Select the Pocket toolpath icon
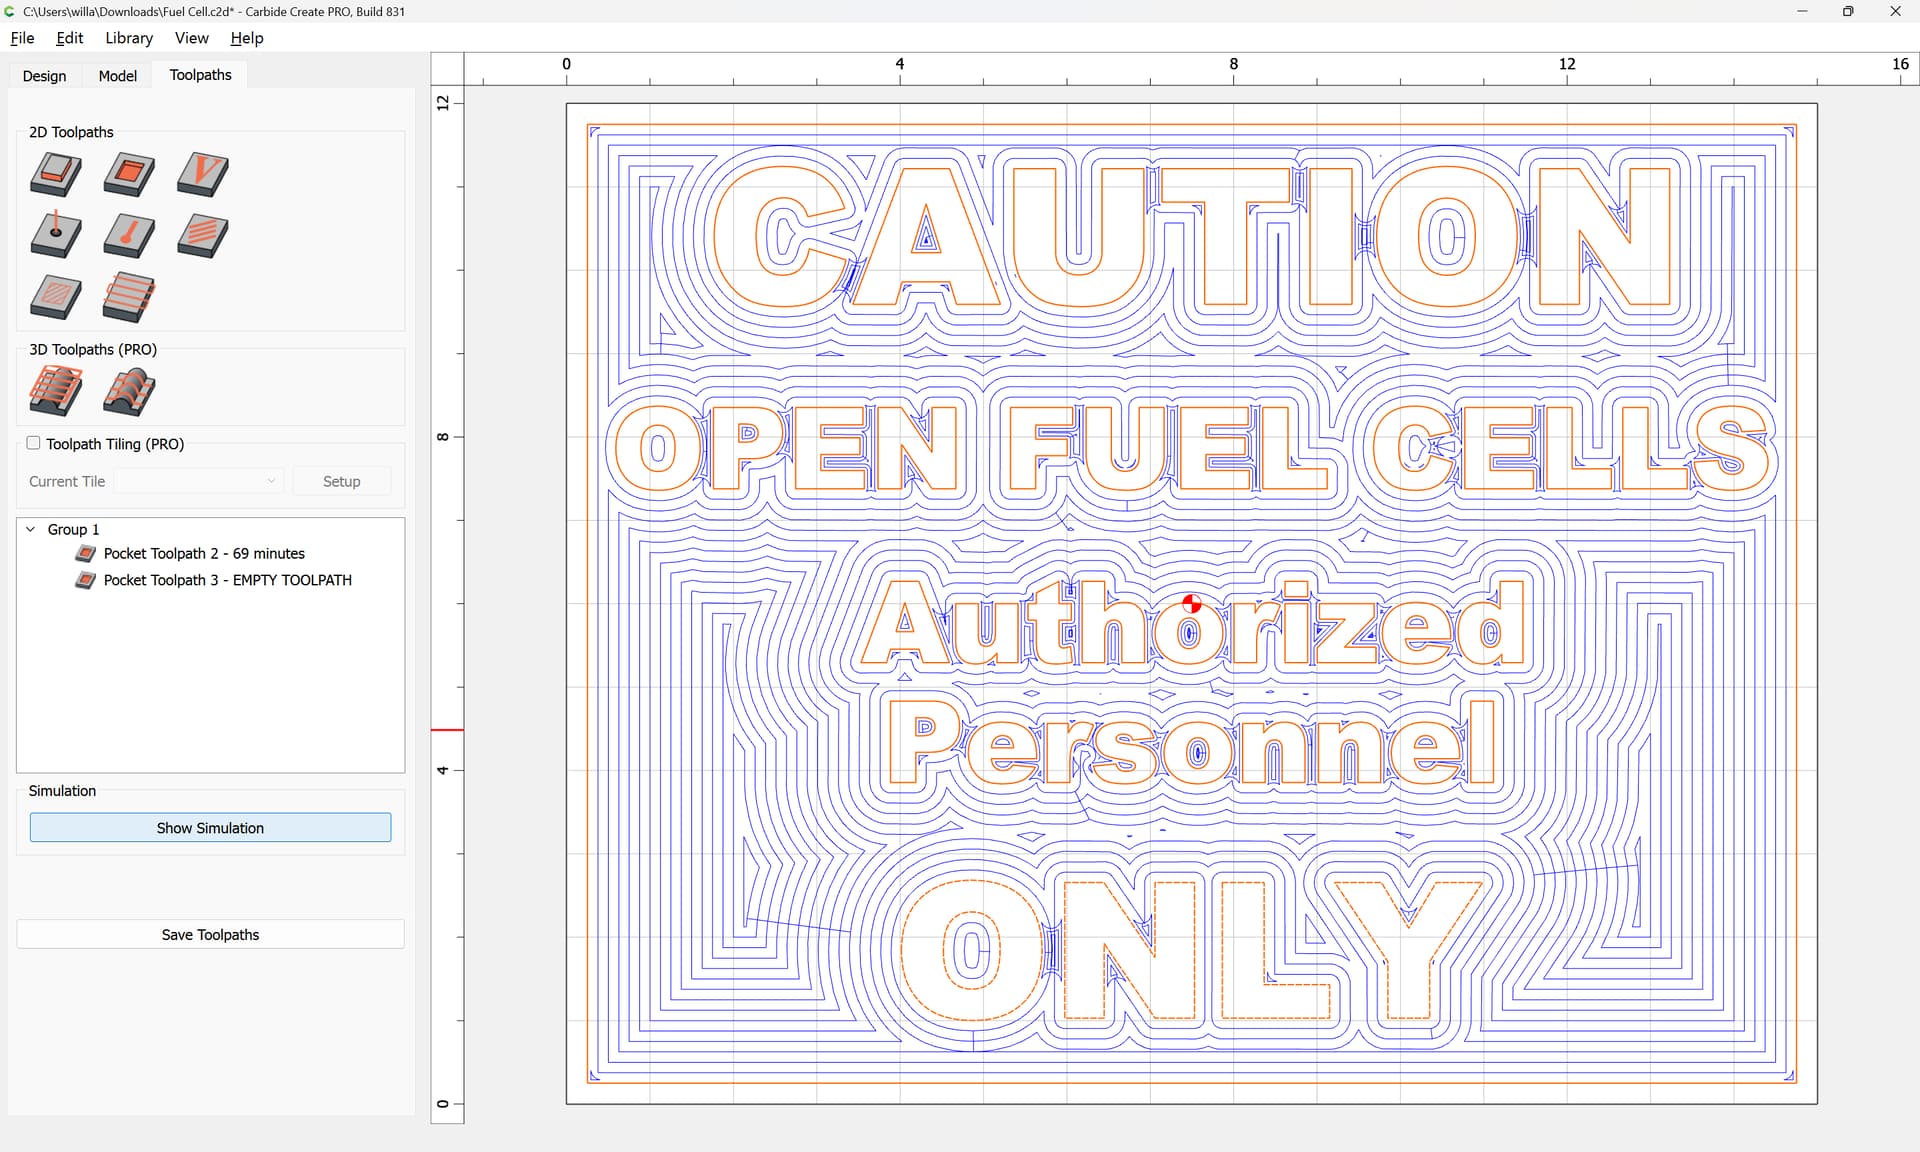Screen dimensions: 1920x1152 pyautogui.click(x=129, y=174)
